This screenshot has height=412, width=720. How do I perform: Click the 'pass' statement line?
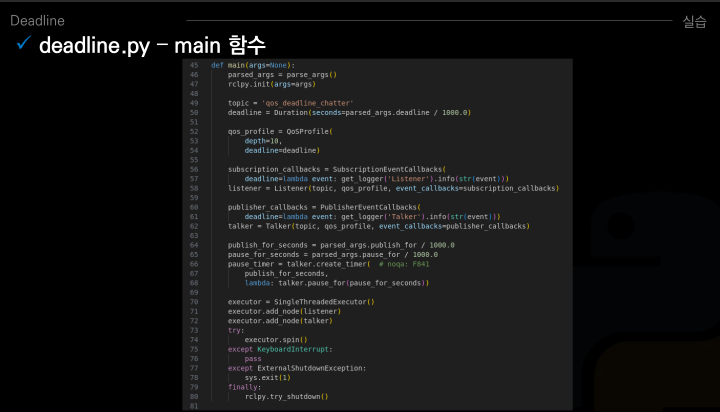click(253, 359)
